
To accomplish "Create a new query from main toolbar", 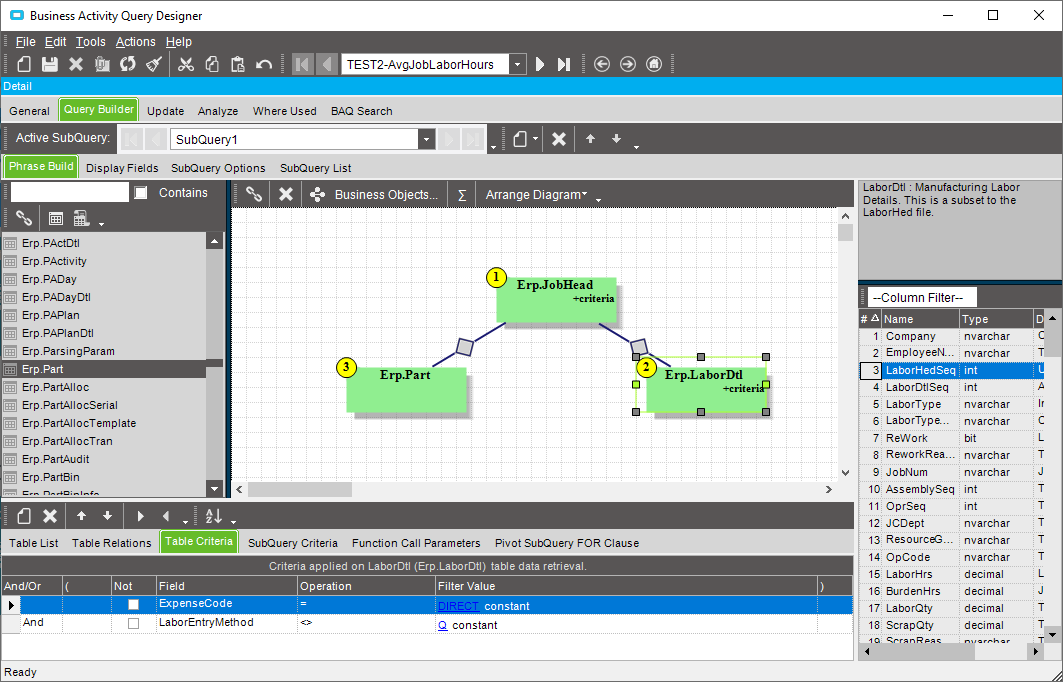I will pyautogui.click(x=24, y=64).
